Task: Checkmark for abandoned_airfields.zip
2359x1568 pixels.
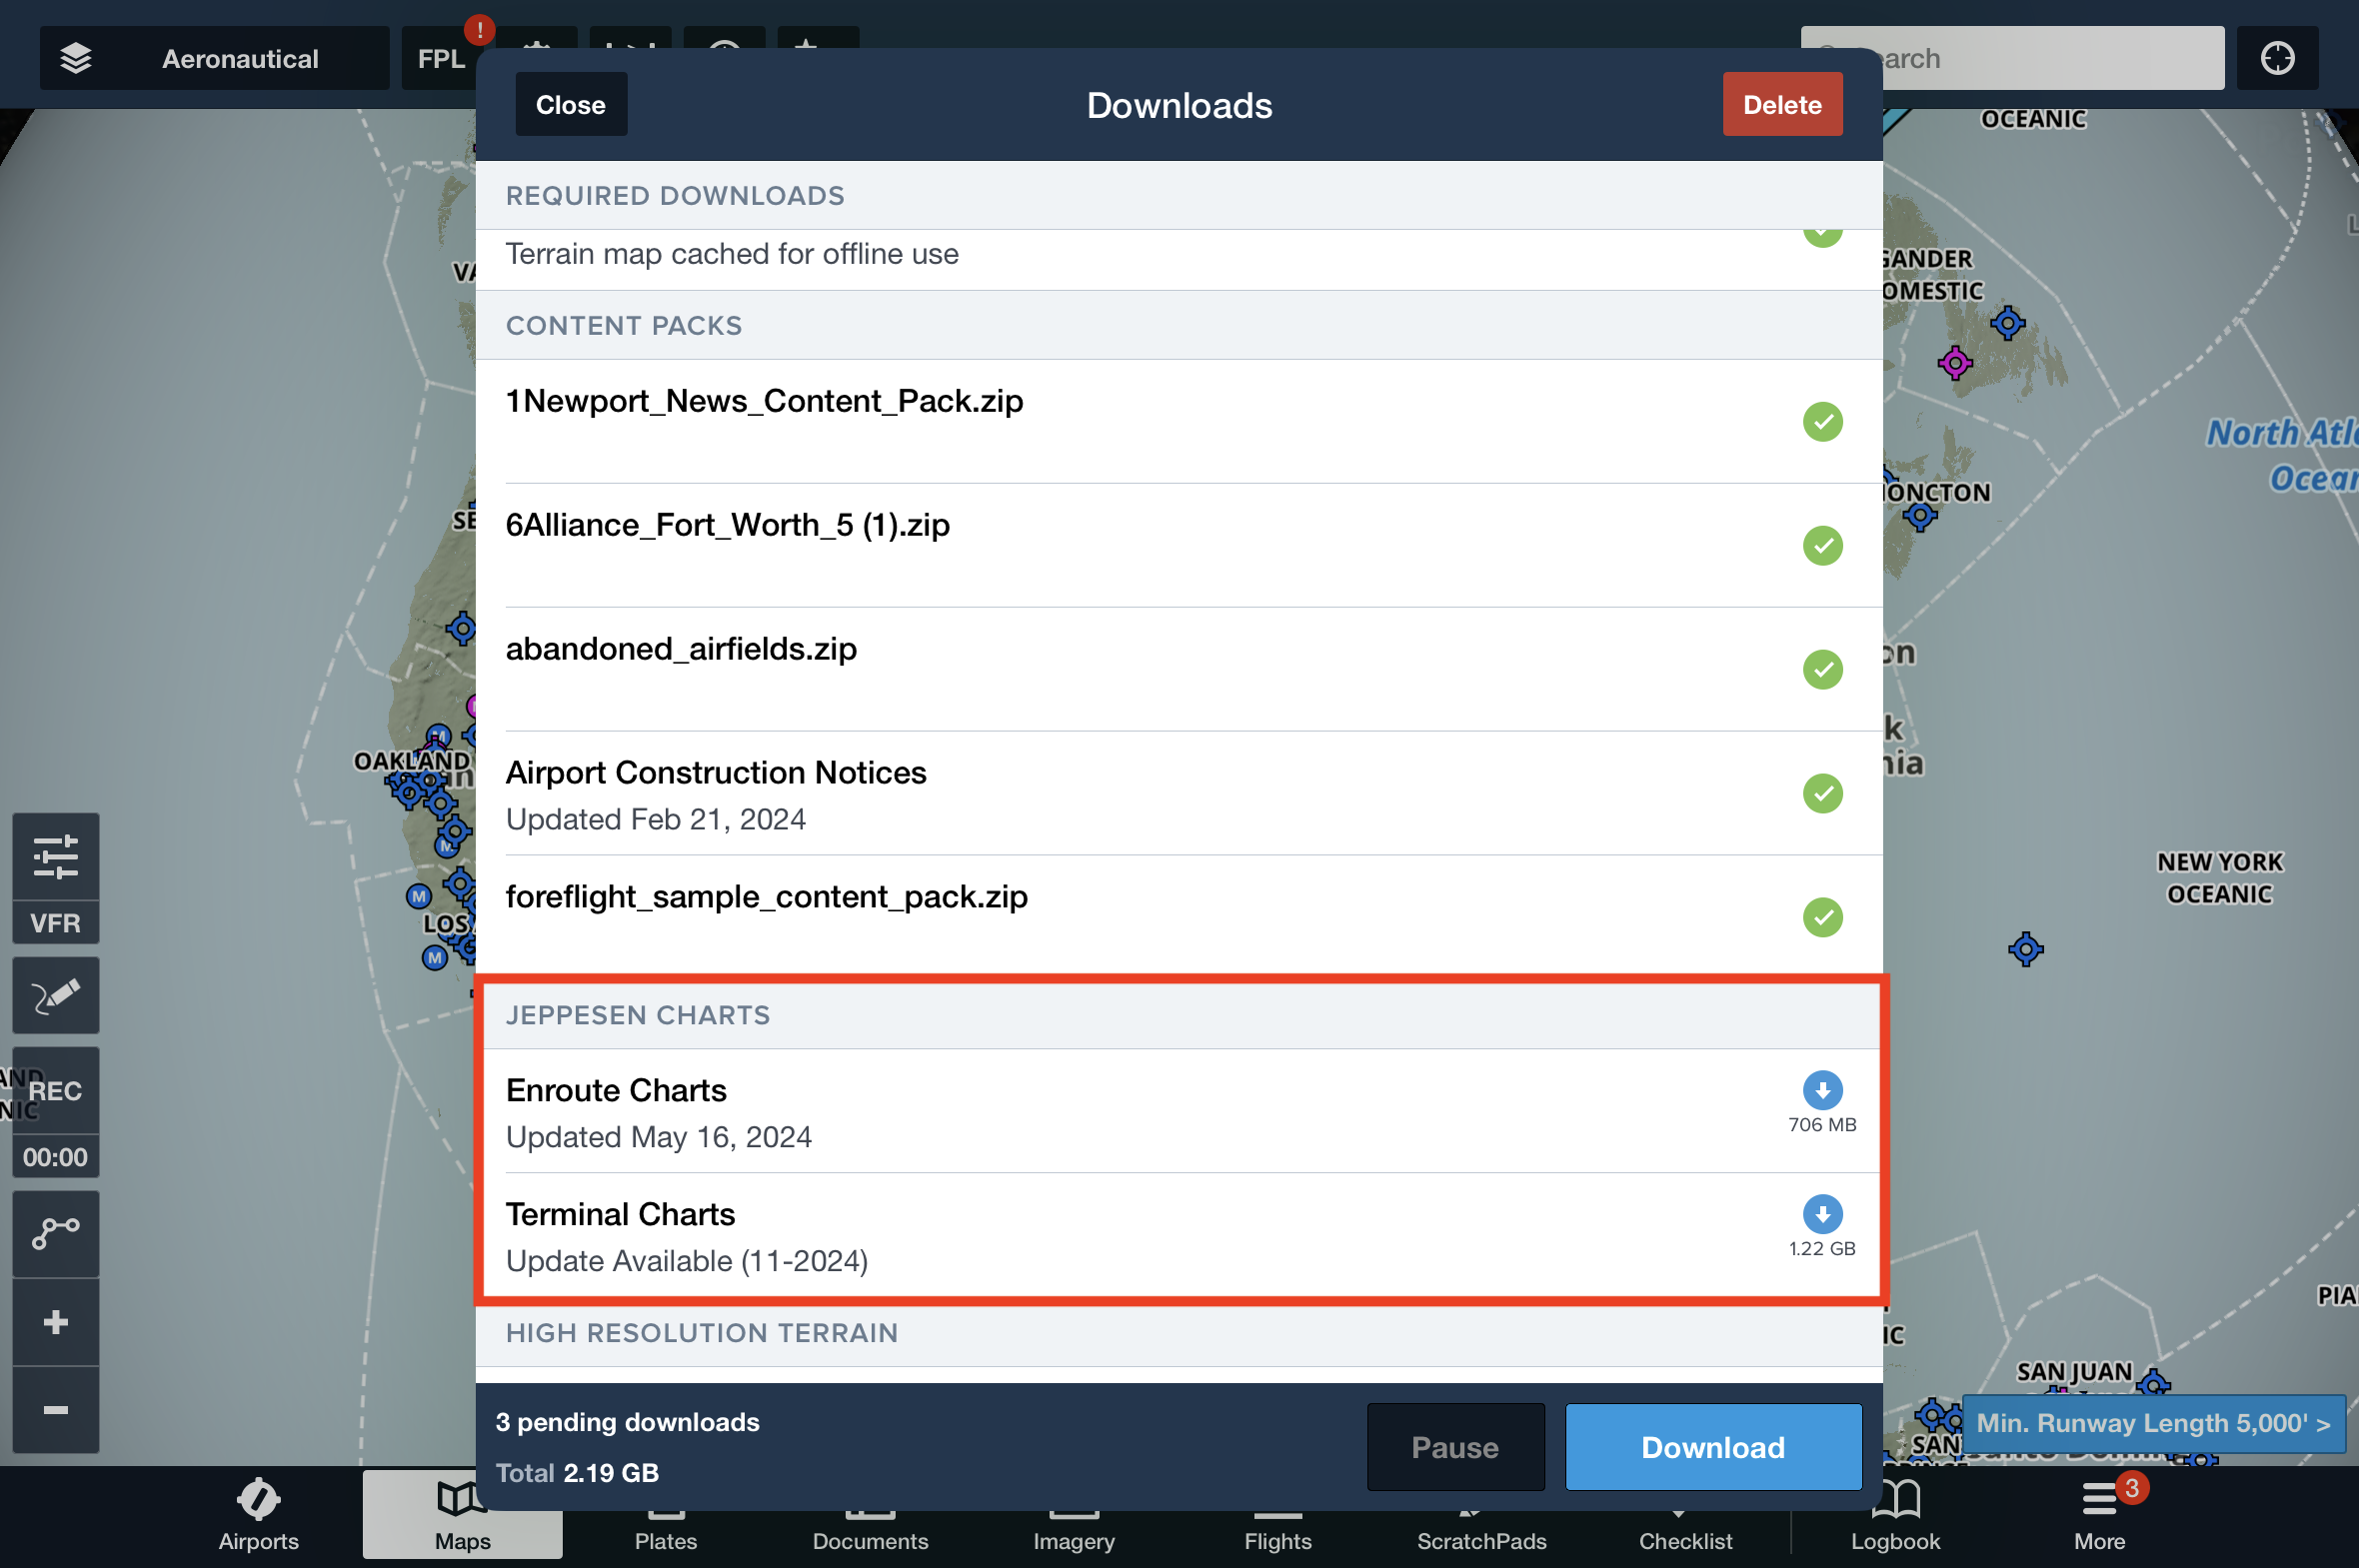Action: (x=1822, y=669)
